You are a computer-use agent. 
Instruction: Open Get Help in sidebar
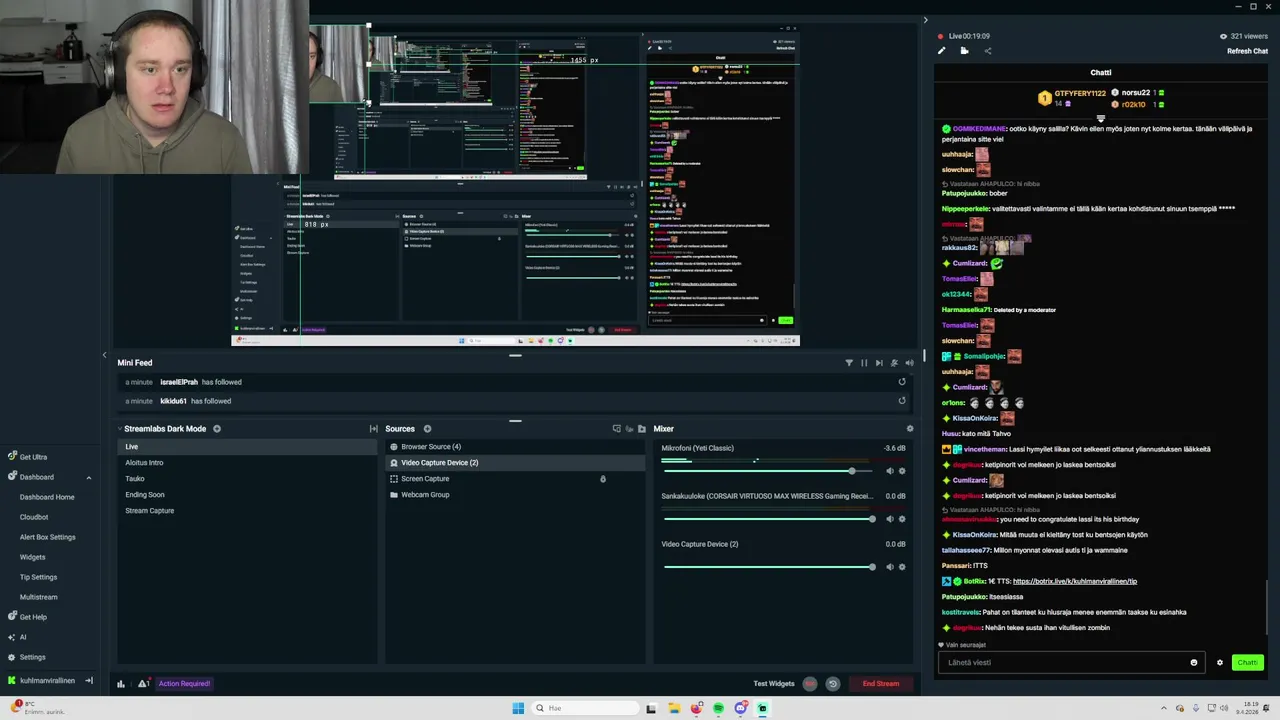tap(33, 617)
